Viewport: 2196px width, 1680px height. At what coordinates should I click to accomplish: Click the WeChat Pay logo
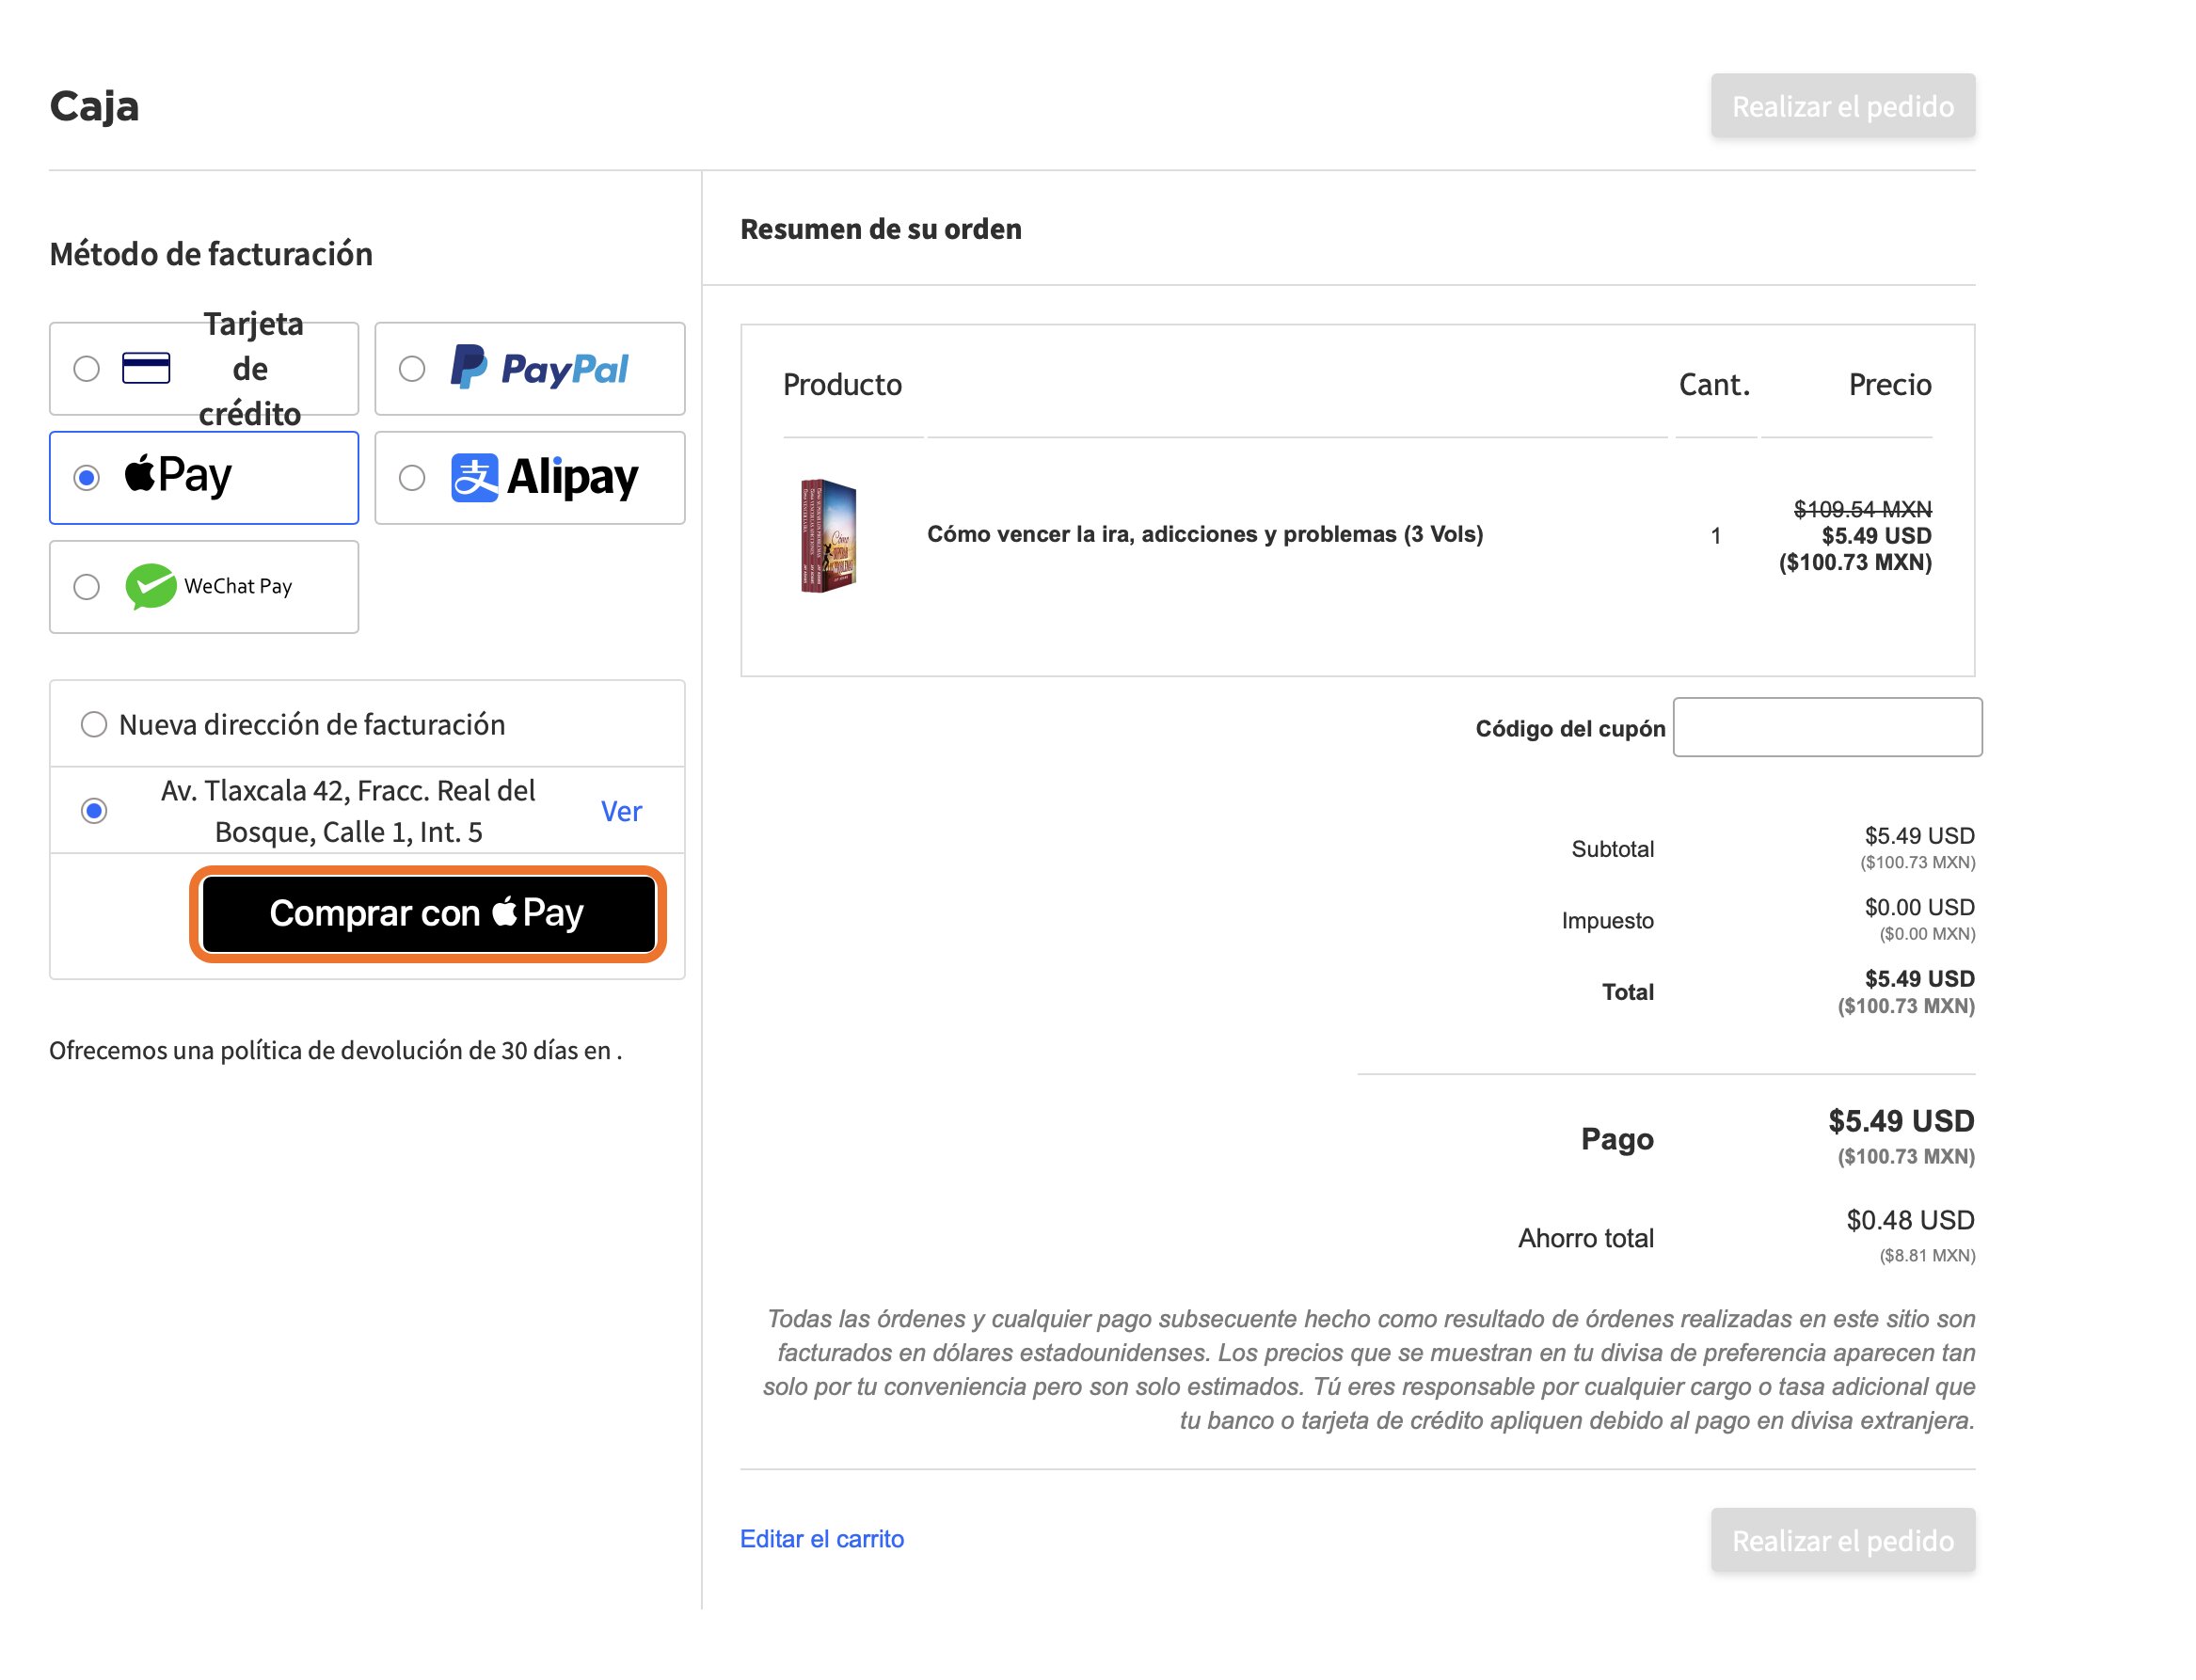coord(209,587)
